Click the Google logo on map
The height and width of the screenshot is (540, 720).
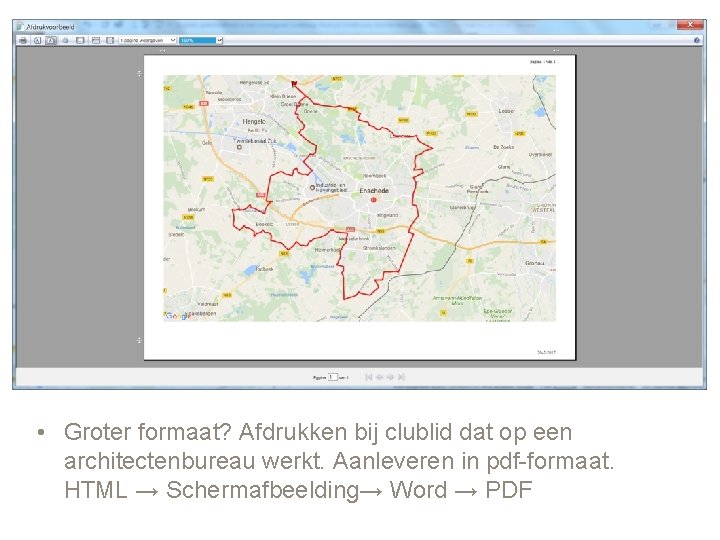[x=178, y=316]
